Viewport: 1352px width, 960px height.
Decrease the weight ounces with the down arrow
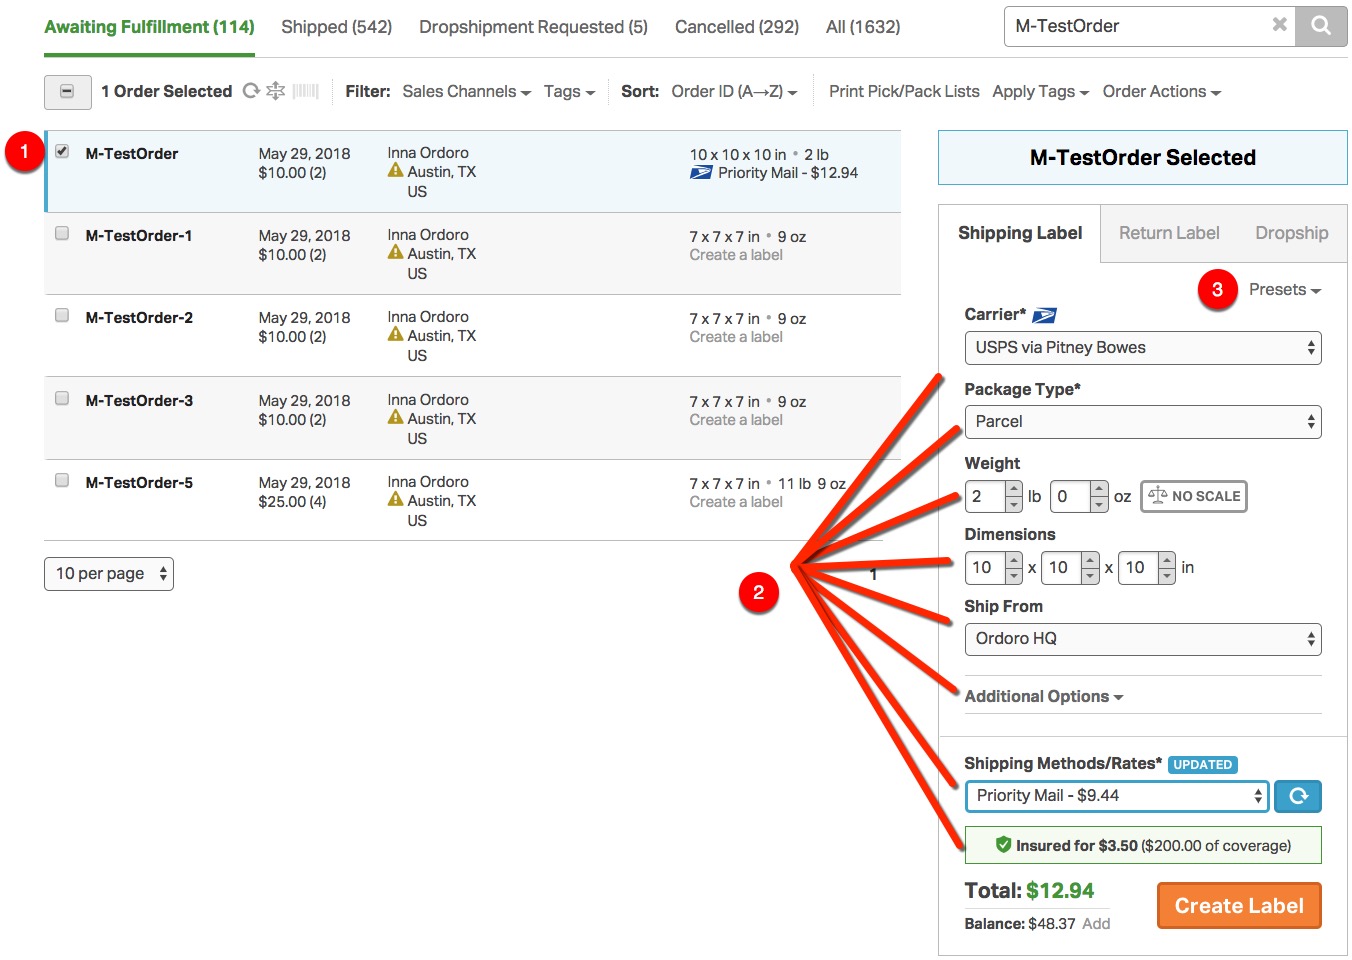coord(1099,504)
